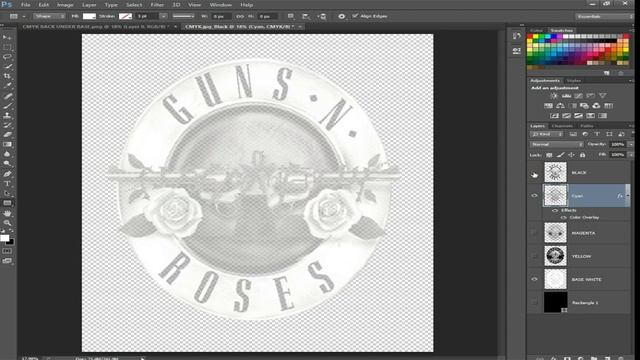Add a Hue/Saturation adjustment
This screenshot has width=640, height=360.
(548, 106)
